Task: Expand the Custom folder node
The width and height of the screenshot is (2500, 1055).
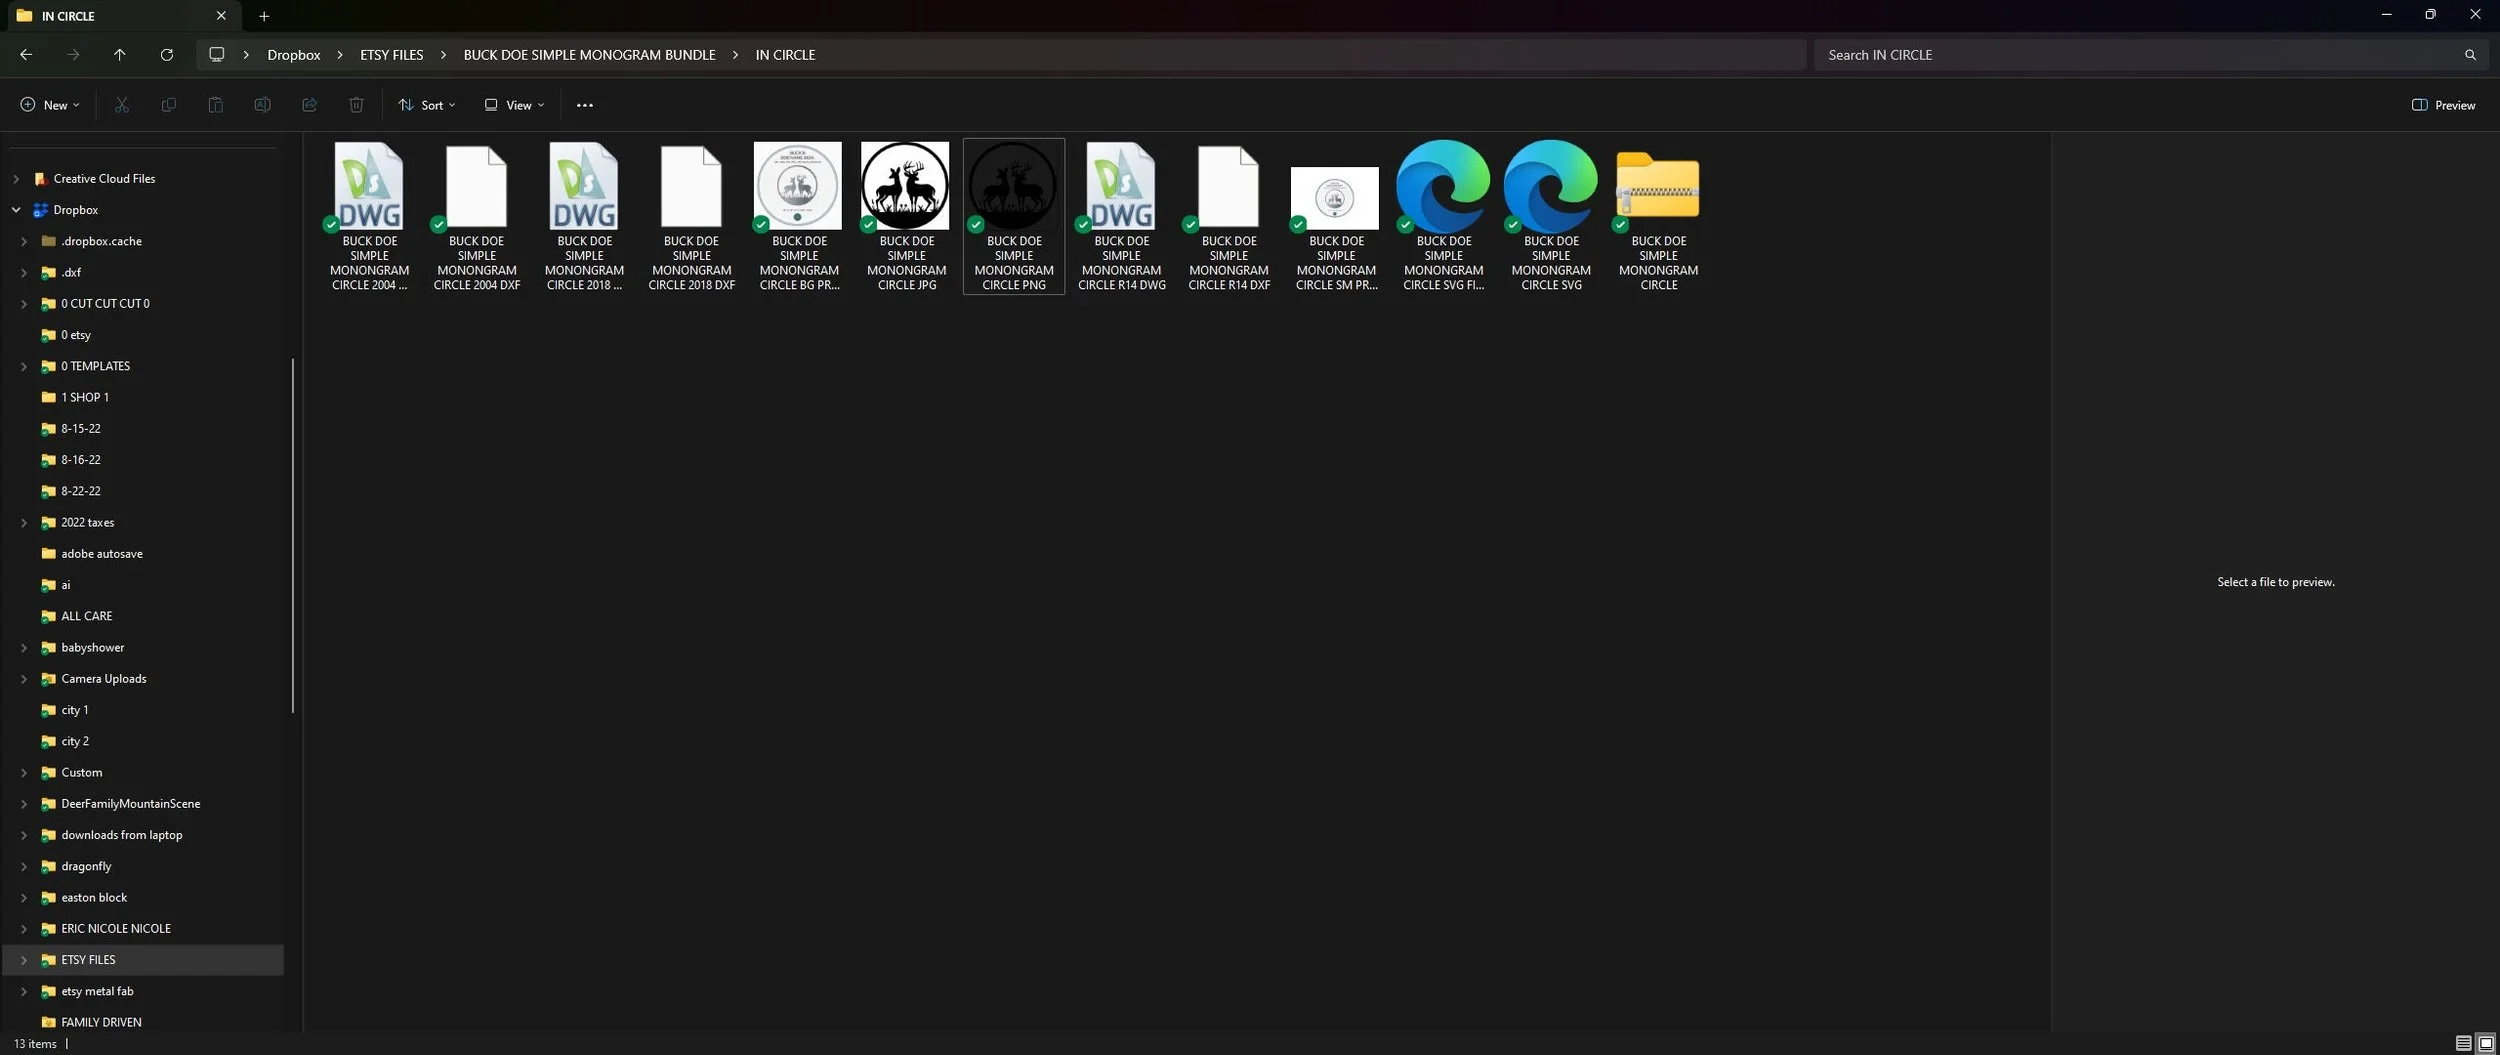Action: pyautogui.click(x=24, y=773)
